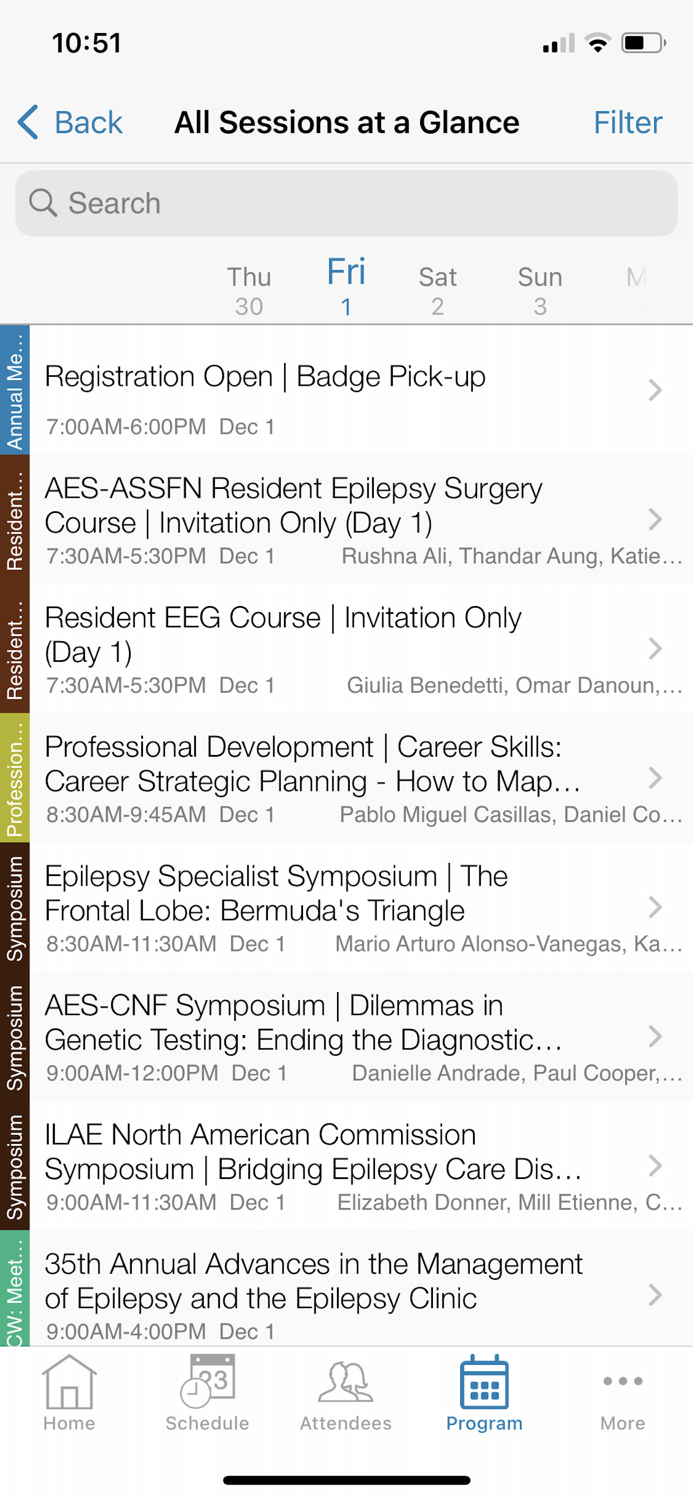693x1500 pixels.
Task: Tap the Search input field
Action: pos(346,202)
